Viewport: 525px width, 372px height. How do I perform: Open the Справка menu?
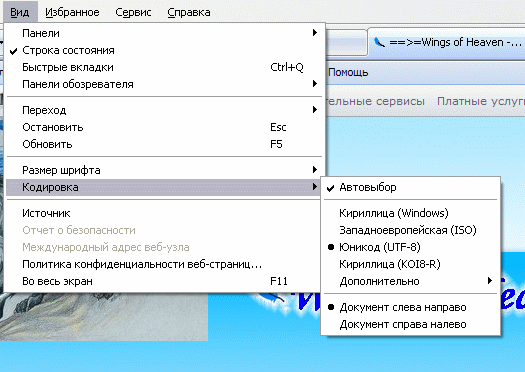click(189, 12)
